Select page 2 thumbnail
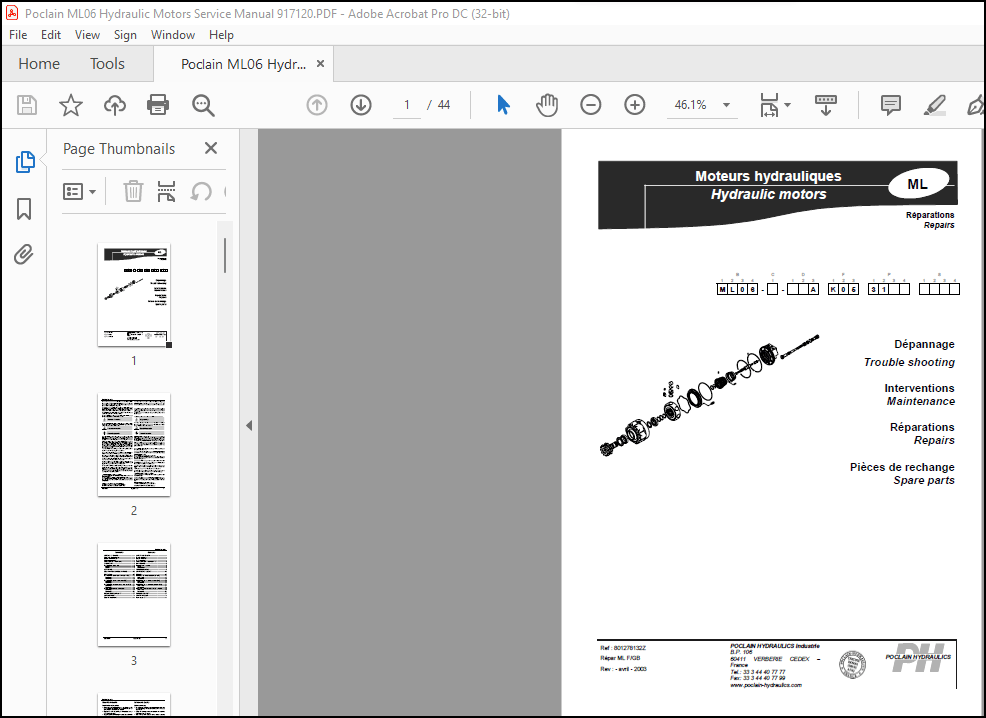986x718 pixels. (x=133, y=445)
